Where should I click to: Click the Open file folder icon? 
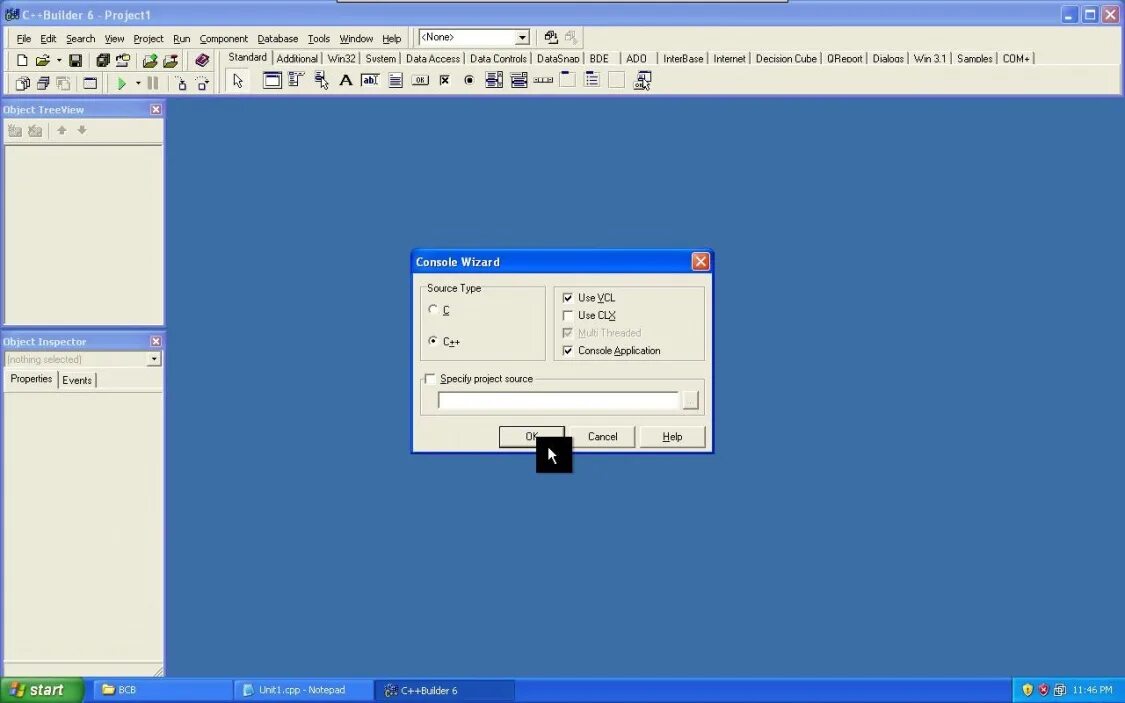(x=42, y=60)
